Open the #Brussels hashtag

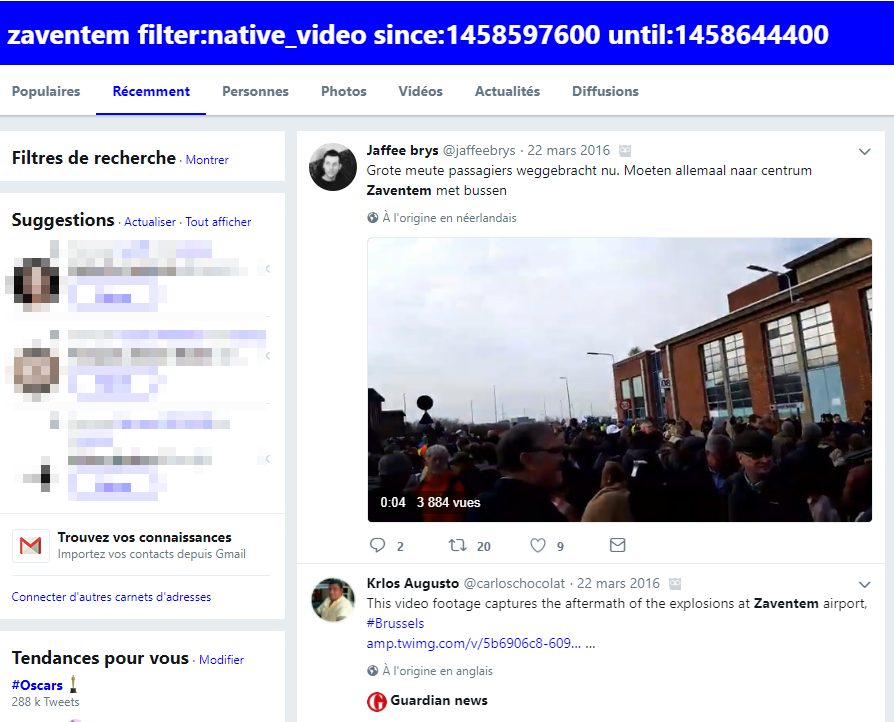395,623
